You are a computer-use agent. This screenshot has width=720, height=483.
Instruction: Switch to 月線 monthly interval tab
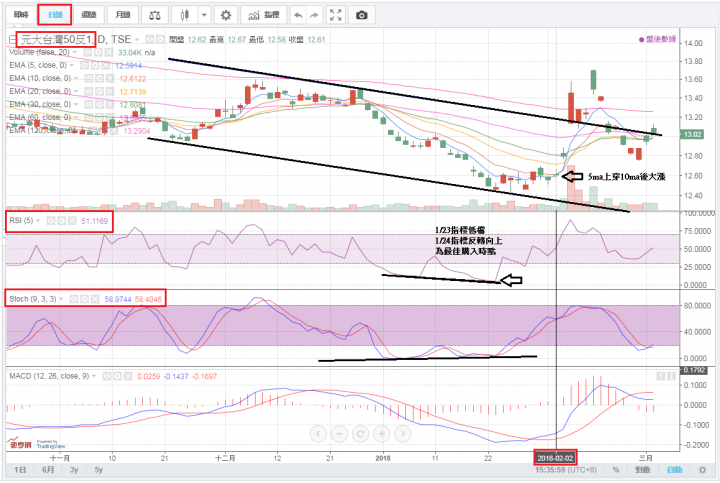click(x=123, y=15)
